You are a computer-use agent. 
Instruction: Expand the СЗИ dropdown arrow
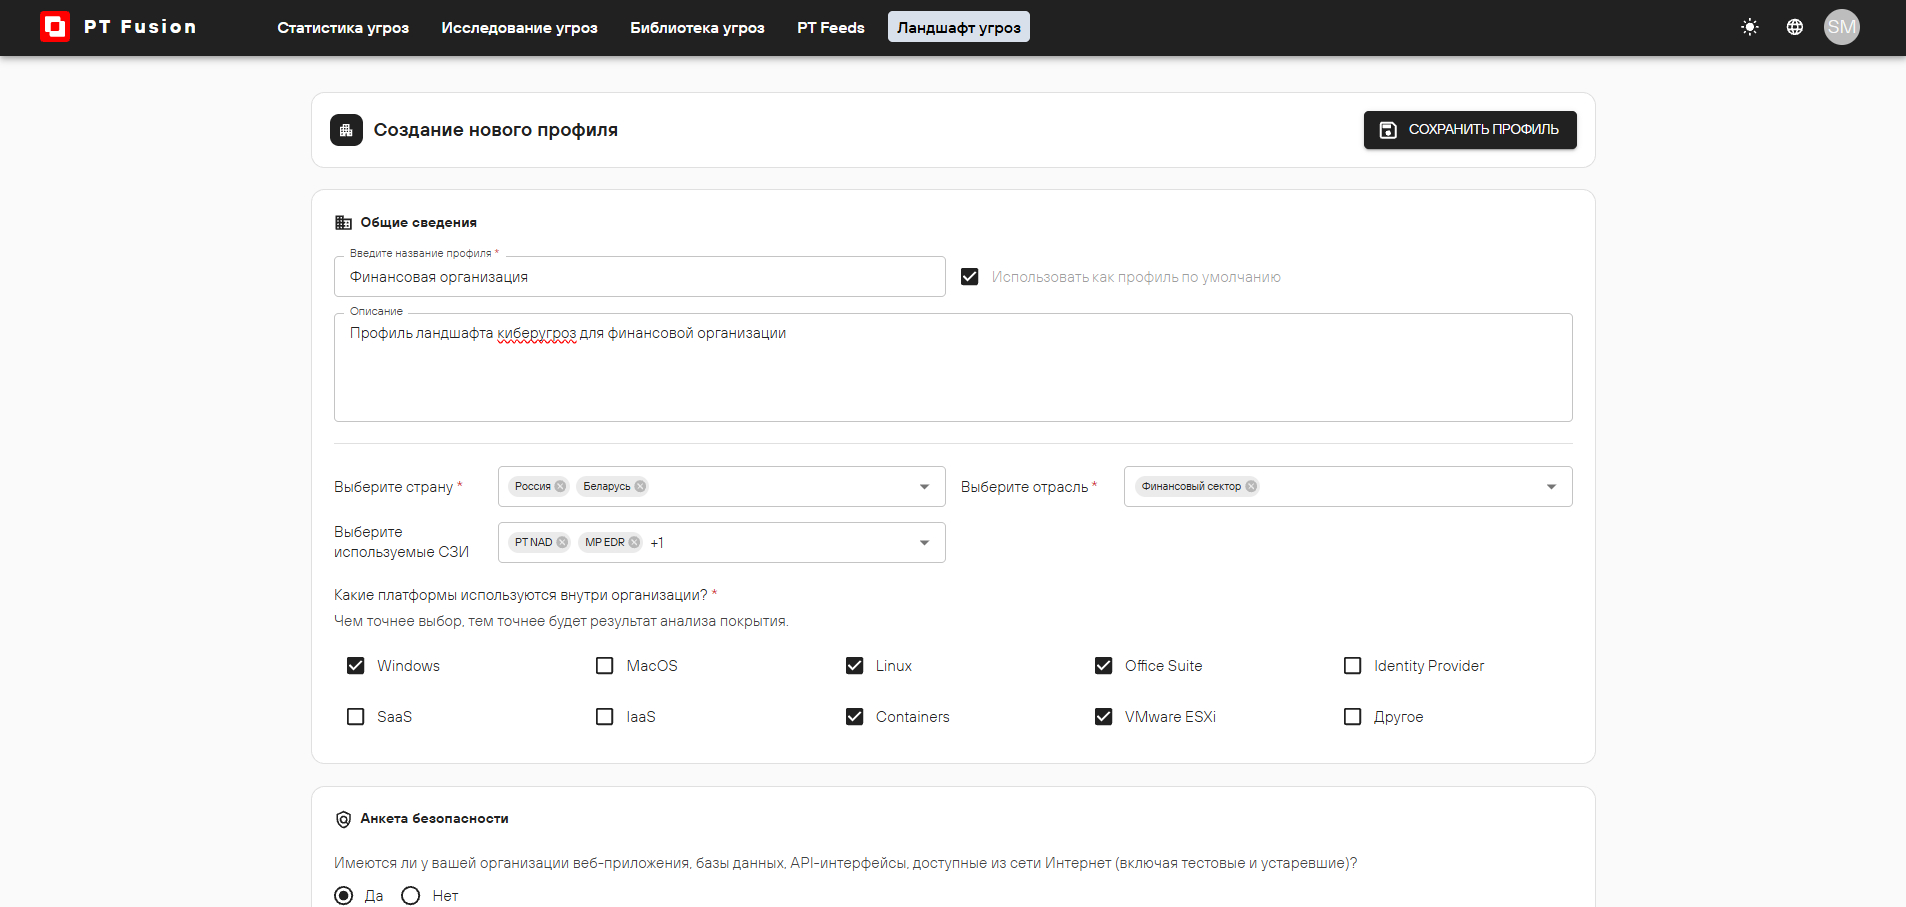tap(924, 543)
